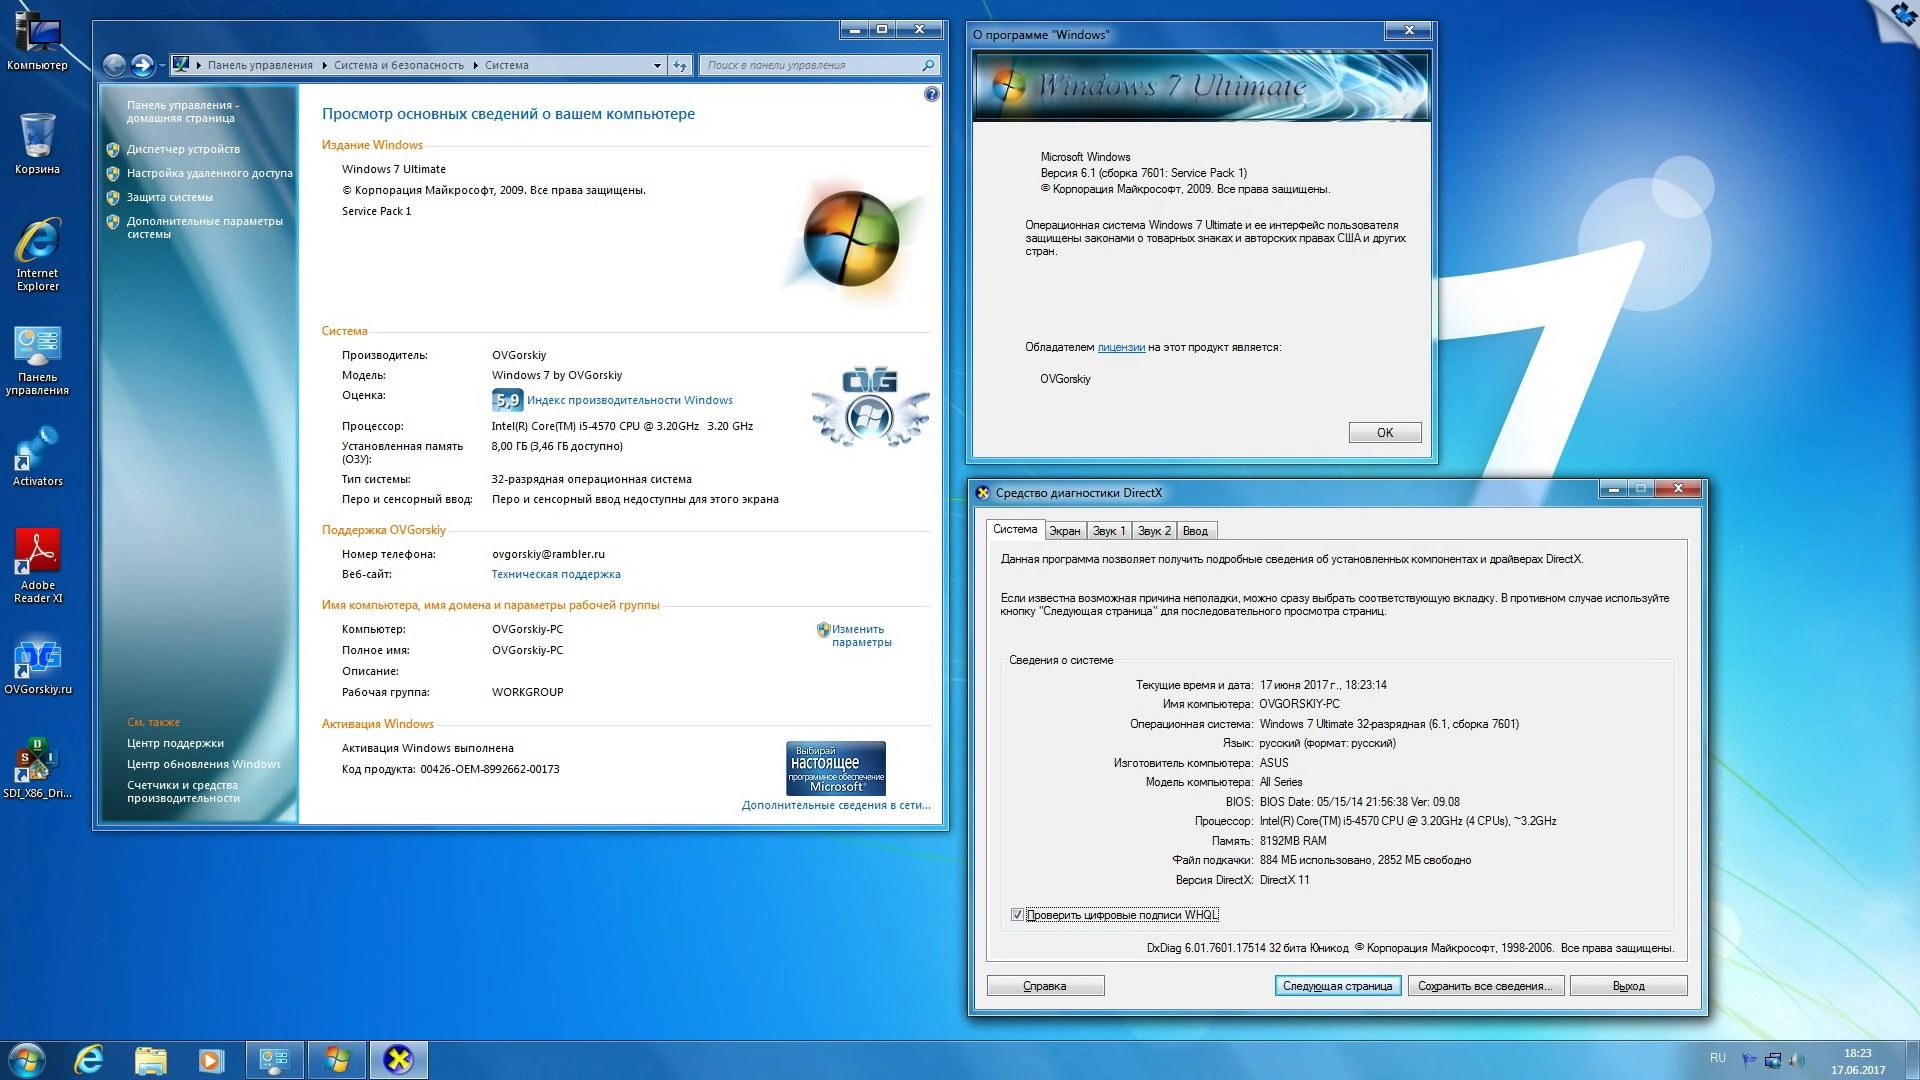This screenshot has height=1080, width=1920.
Task: Open Настройка удаленного доступа sidebar link
Action: (210, 173)
